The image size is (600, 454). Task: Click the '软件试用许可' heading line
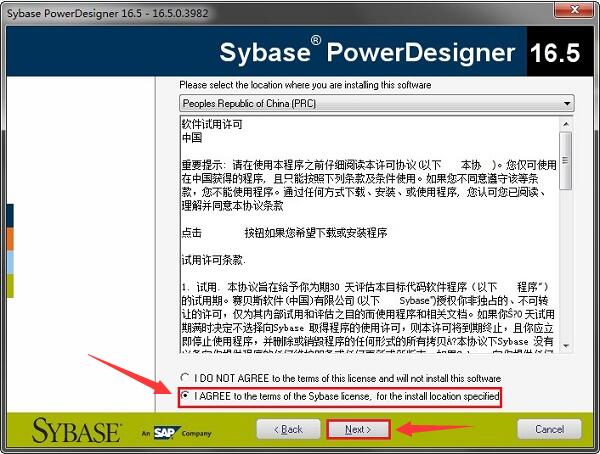(212, 124)
